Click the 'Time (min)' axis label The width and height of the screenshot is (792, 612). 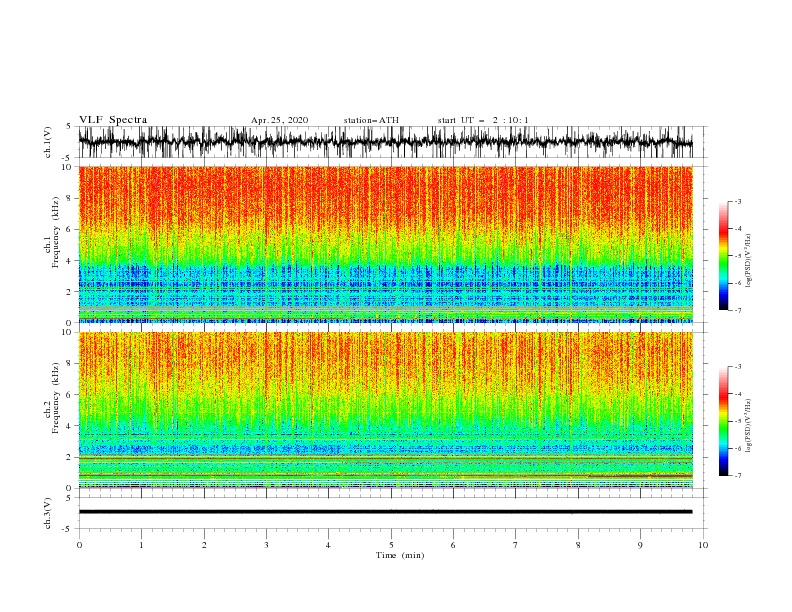pyautogui.click(x=400, y=555)
